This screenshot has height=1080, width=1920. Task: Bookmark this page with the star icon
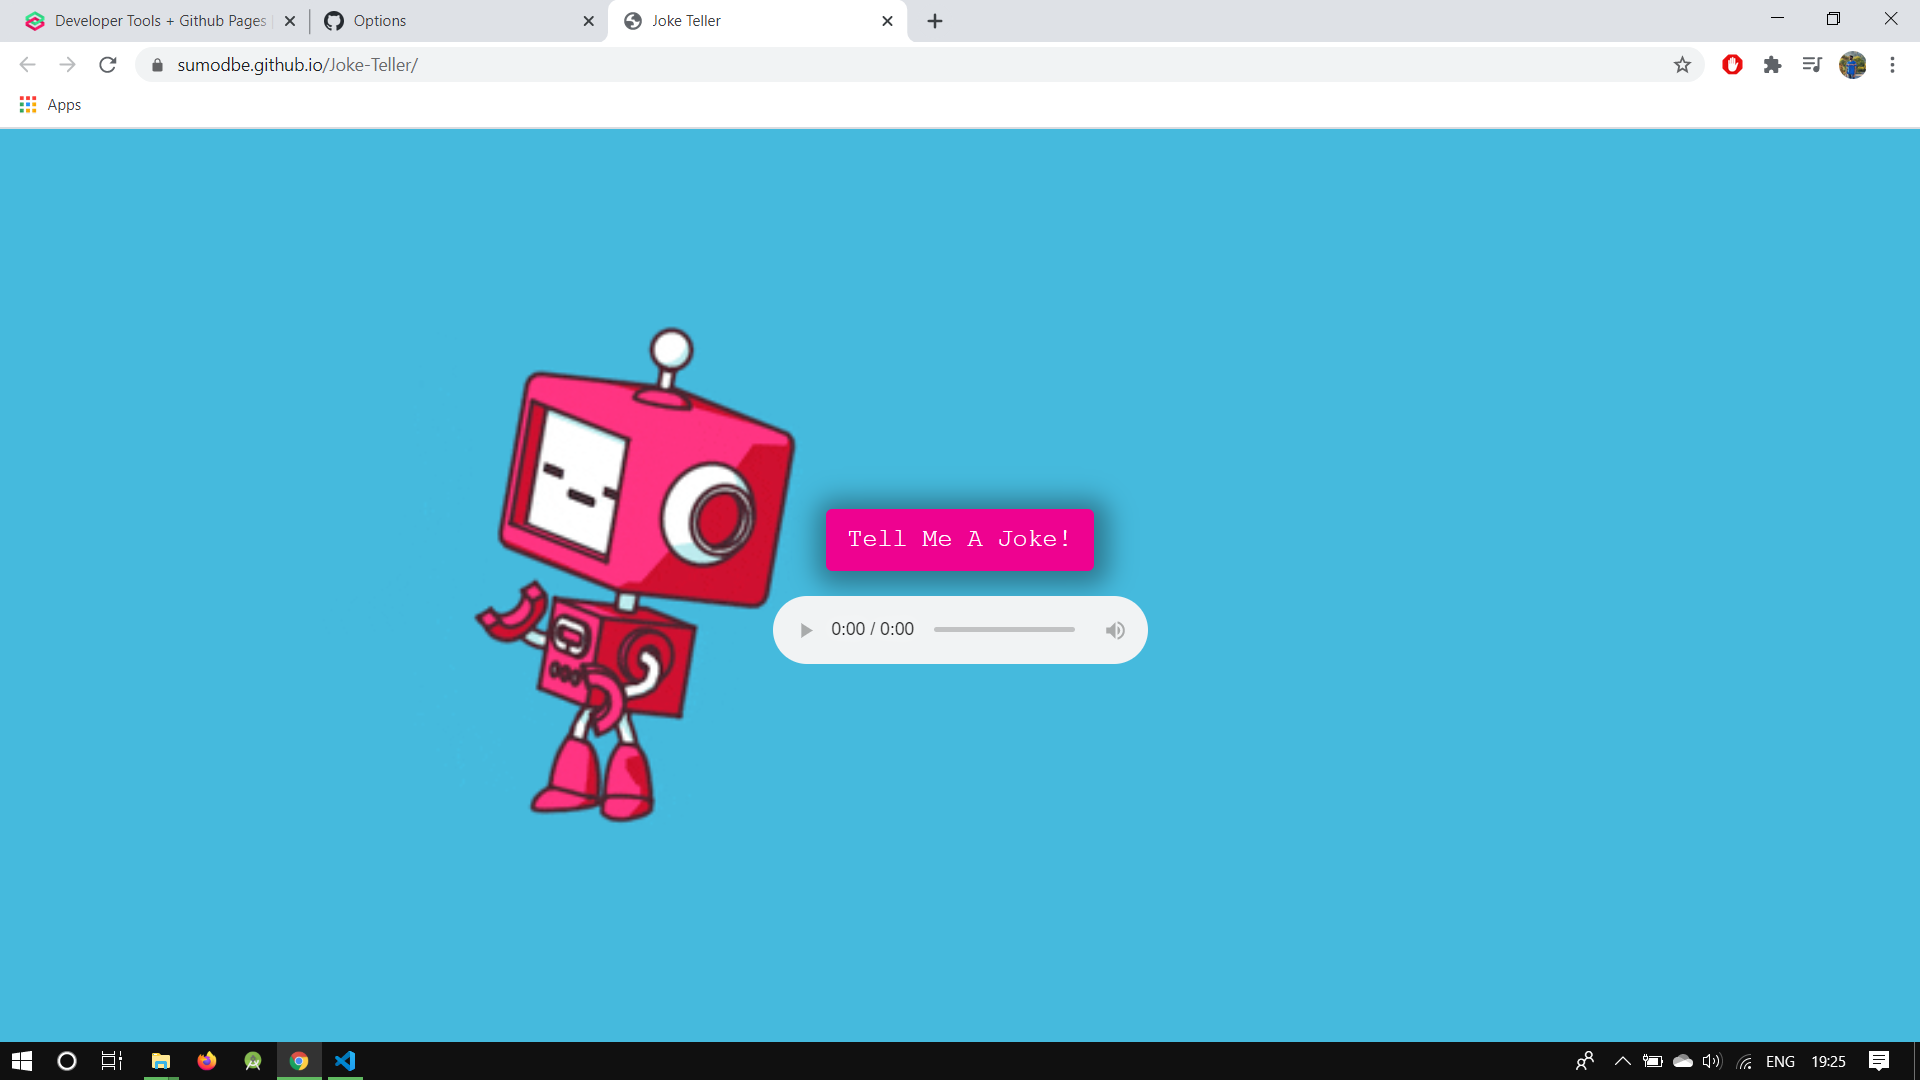coord(1682,65)
